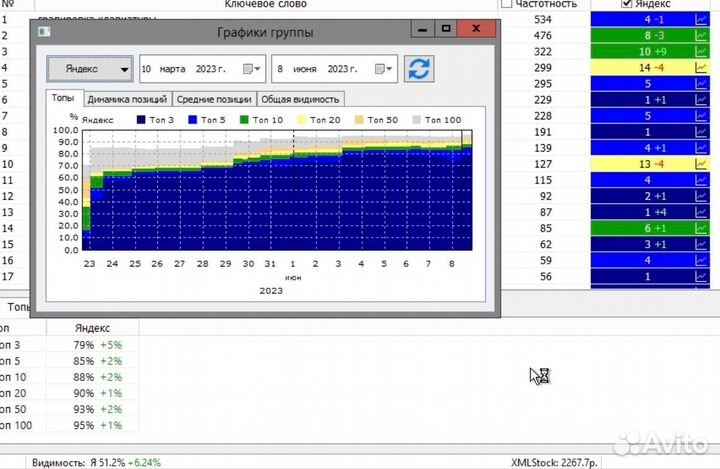The height and width of the screenshot is (469, 720).
Task: Open calendar for the 8 июня end date
Action: coord(384,69)
